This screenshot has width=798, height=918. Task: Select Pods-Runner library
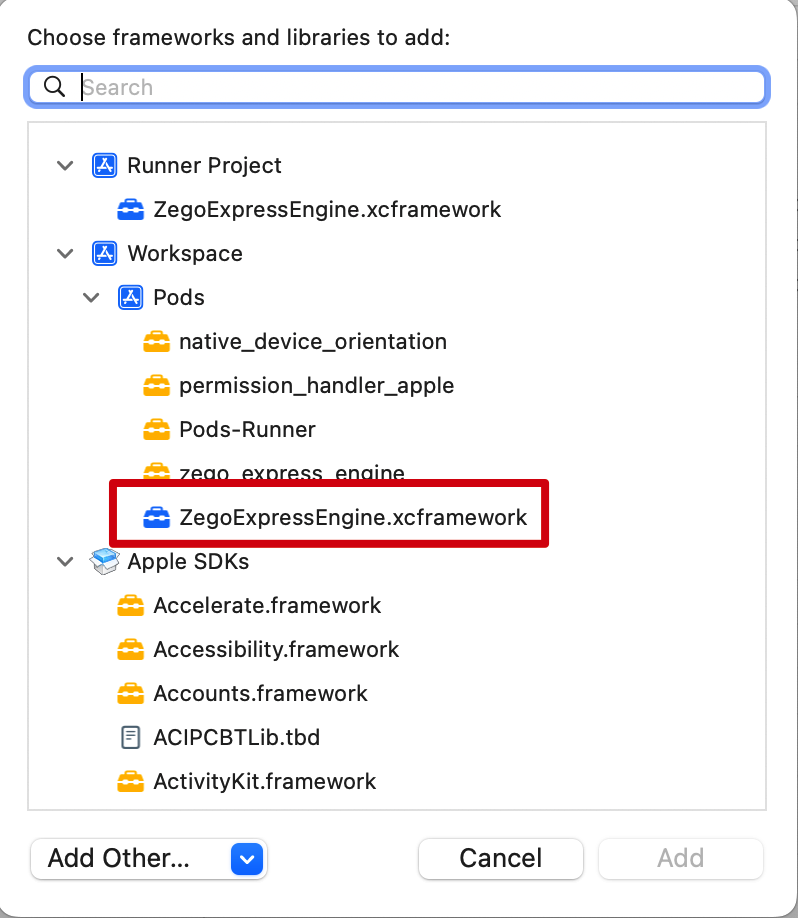[x=247, y=429]
